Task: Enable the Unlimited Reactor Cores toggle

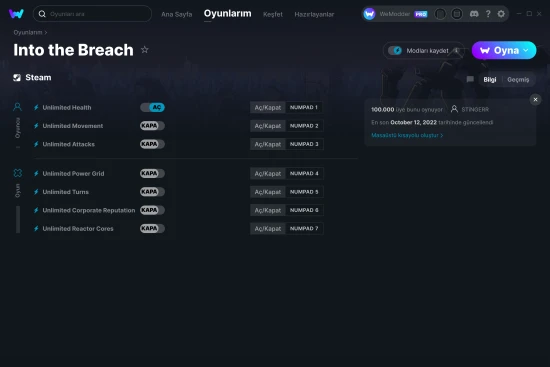Action: (152, 228)
